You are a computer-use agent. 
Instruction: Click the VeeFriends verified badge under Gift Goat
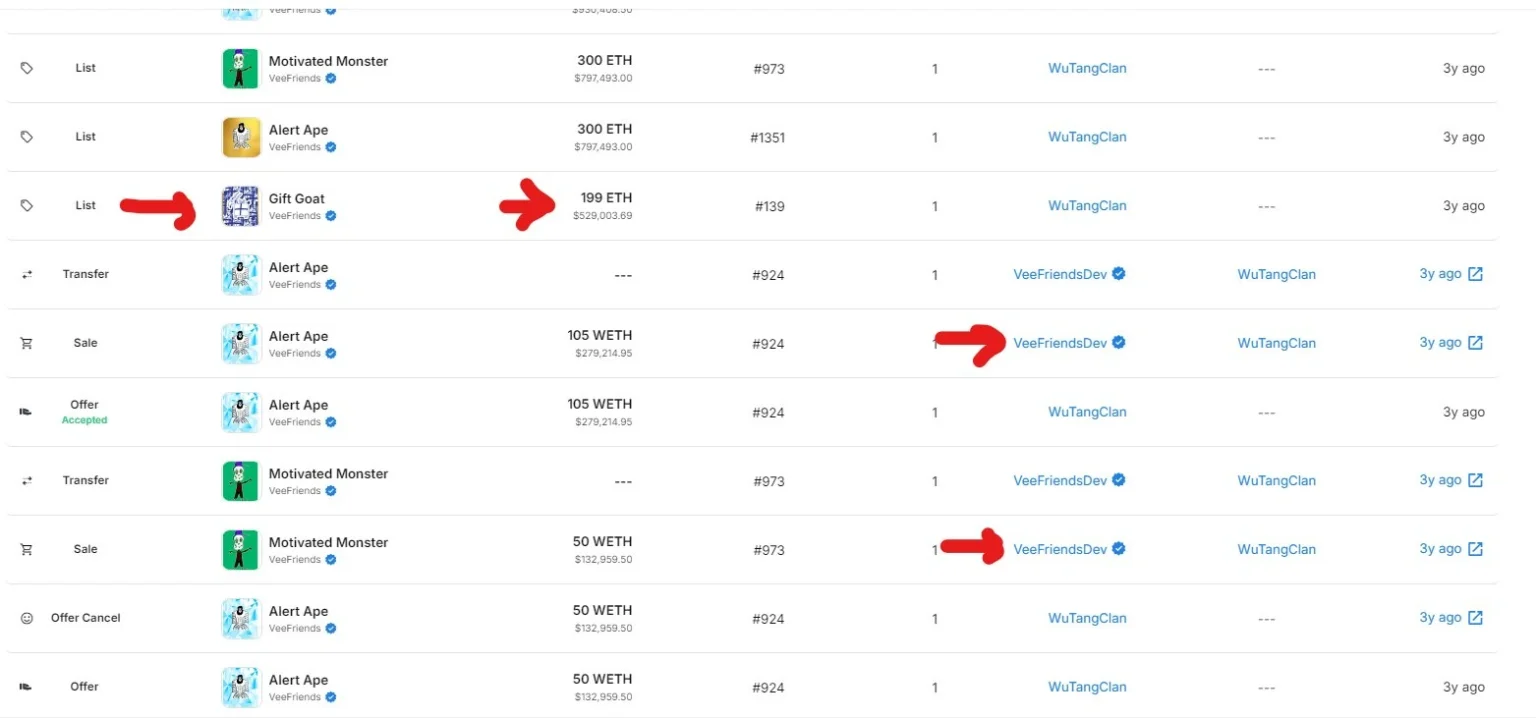coord(331,216)
